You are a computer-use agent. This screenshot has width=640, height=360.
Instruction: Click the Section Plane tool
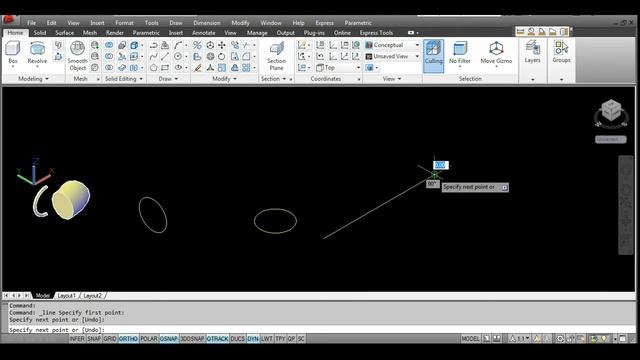276,56
